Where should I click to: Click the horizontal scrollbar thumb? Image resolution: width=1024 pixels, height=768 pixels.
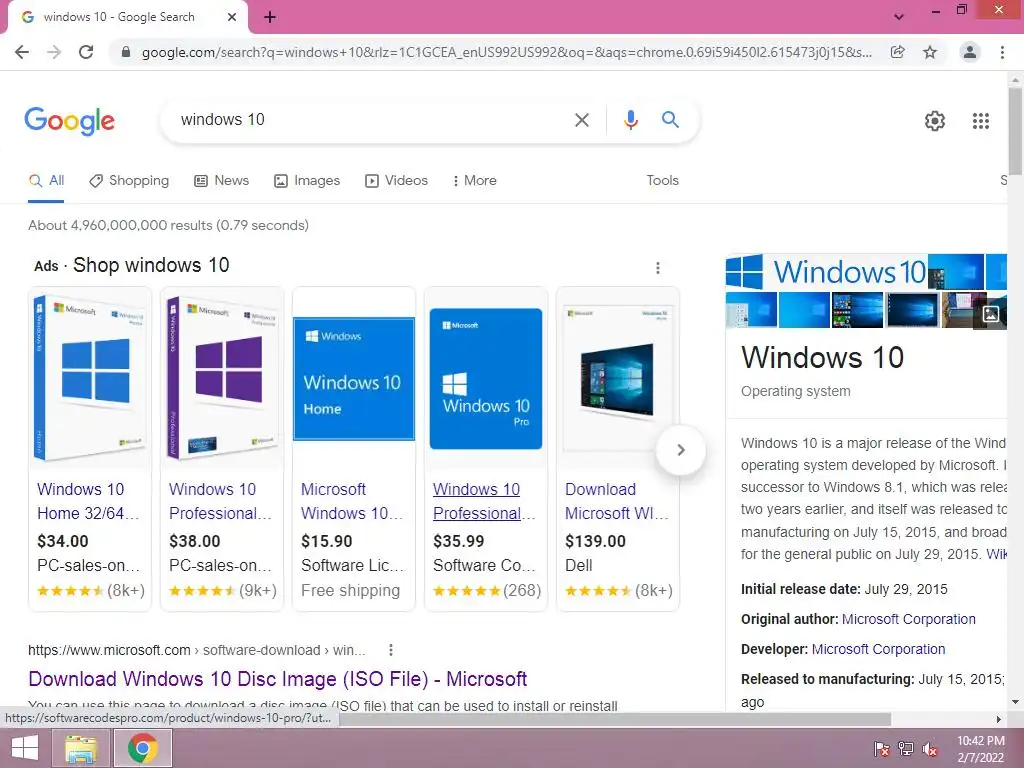tap(614, 719)
